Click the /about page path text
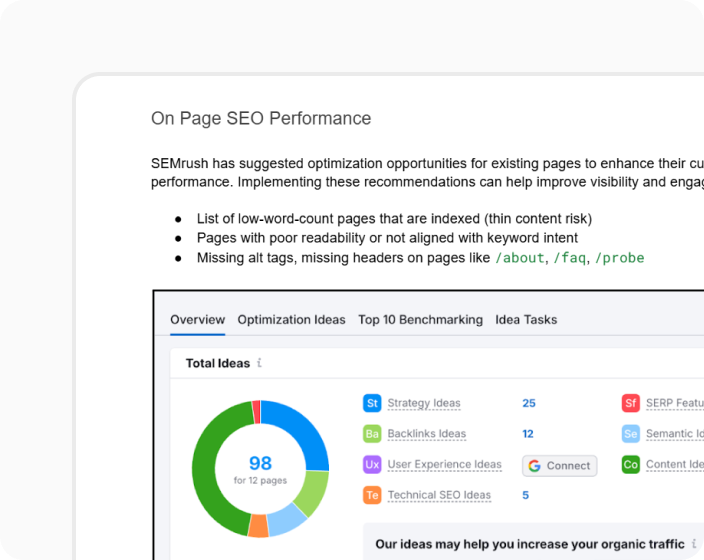704x560 pixels. tap(520, 258)
